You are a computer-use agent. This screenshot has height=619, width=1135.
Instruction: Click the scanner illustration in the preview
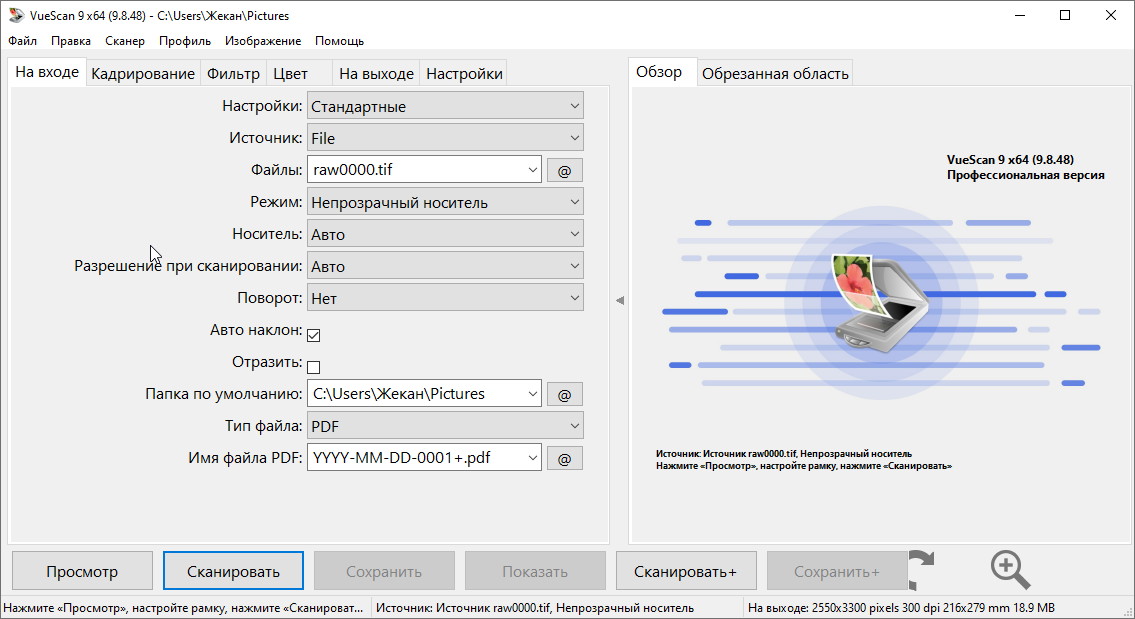[882, 299]
